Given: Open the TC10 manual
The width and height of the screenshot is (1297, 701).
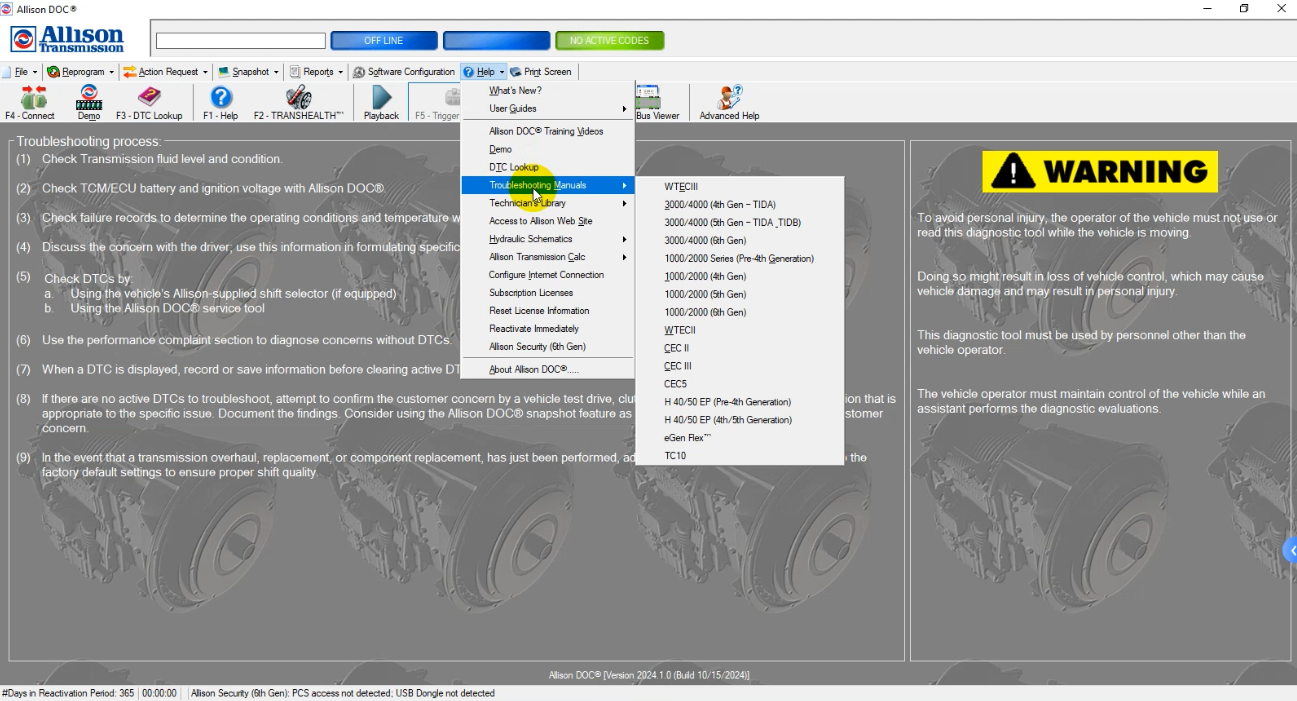Looking at the screenshot, I should pos(740,456).
